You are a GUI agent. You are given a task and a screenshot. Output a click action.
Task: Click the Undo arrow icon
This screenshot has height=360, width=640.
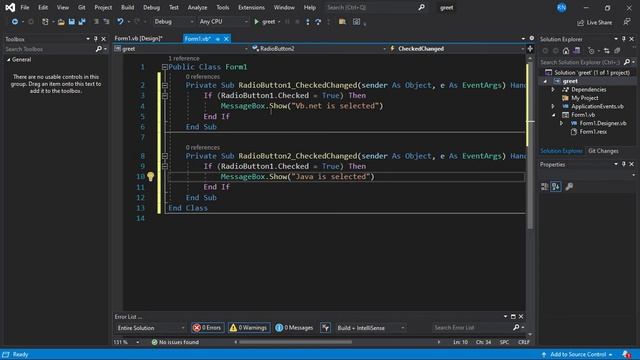120,22
